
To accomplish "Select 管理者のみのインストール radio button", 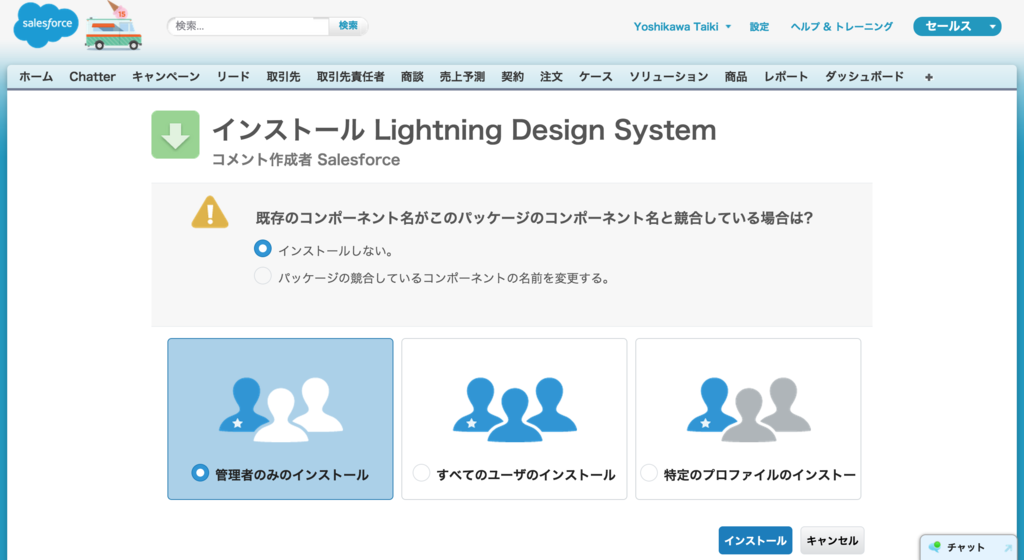I will pos(200,473).
